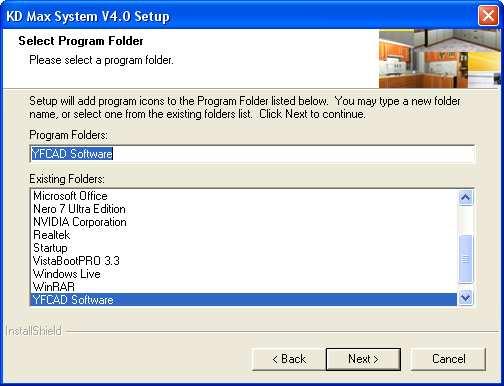This screenshot has width=504, height=386.
Task: Select Nero 7 Ultra Edition folder
Action: coord(243,209)
